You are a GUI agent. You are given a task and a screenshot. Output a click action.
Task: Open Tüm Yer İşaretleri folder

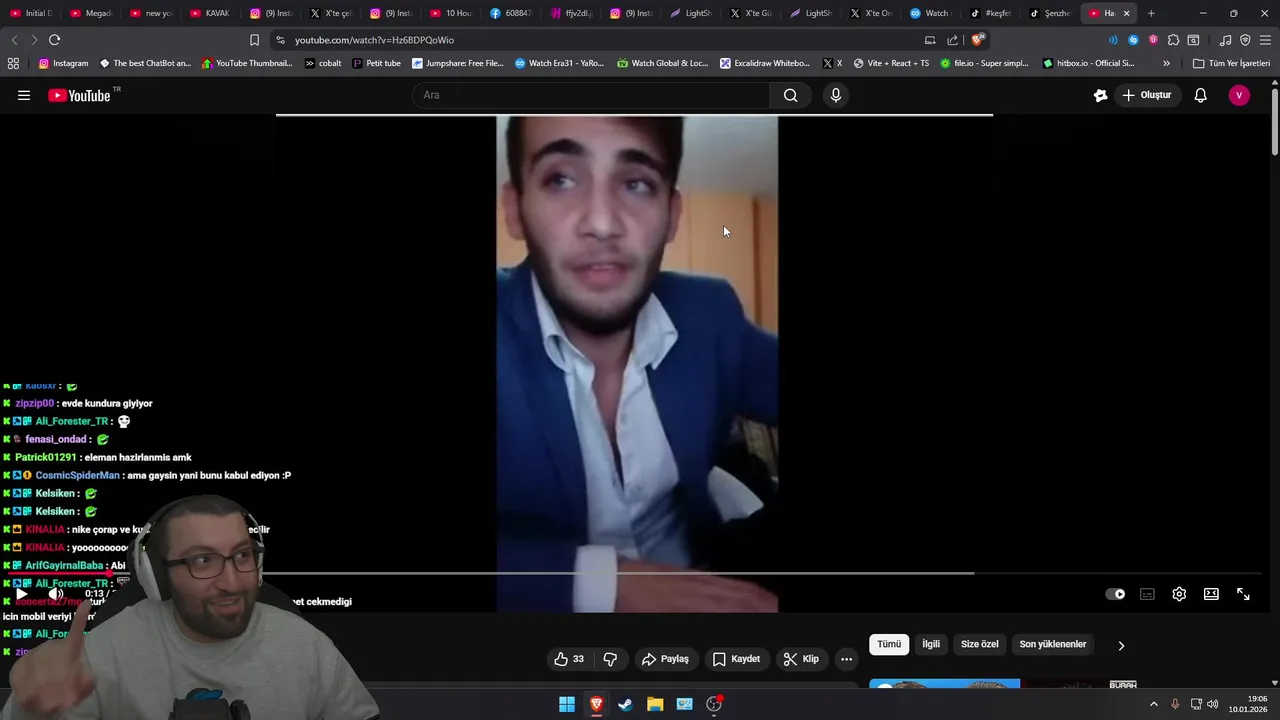[x=1232, y=63]
